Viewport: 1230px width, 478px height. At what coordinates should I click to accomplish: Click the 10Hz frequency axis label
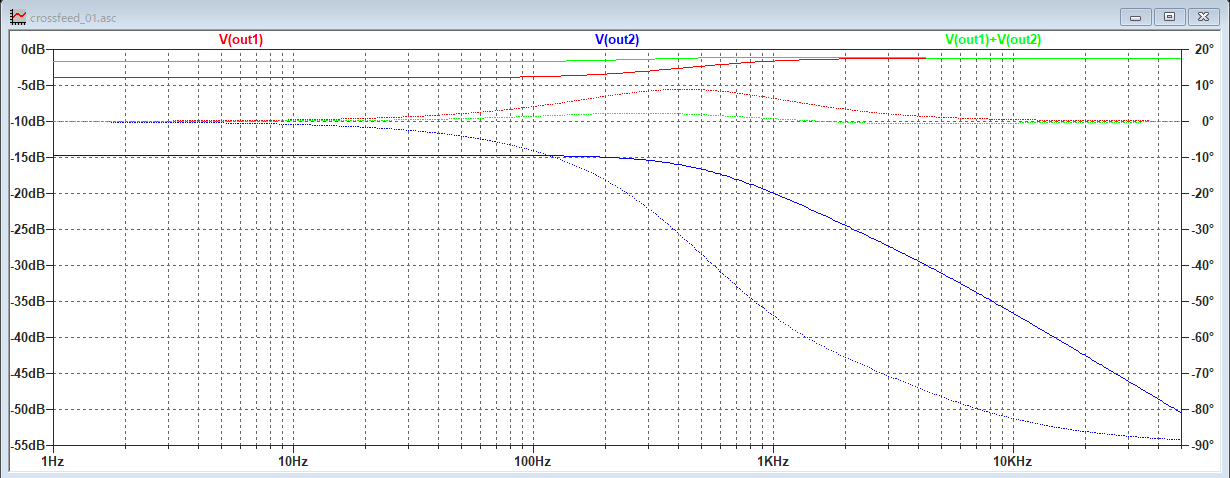pos(293,463)
